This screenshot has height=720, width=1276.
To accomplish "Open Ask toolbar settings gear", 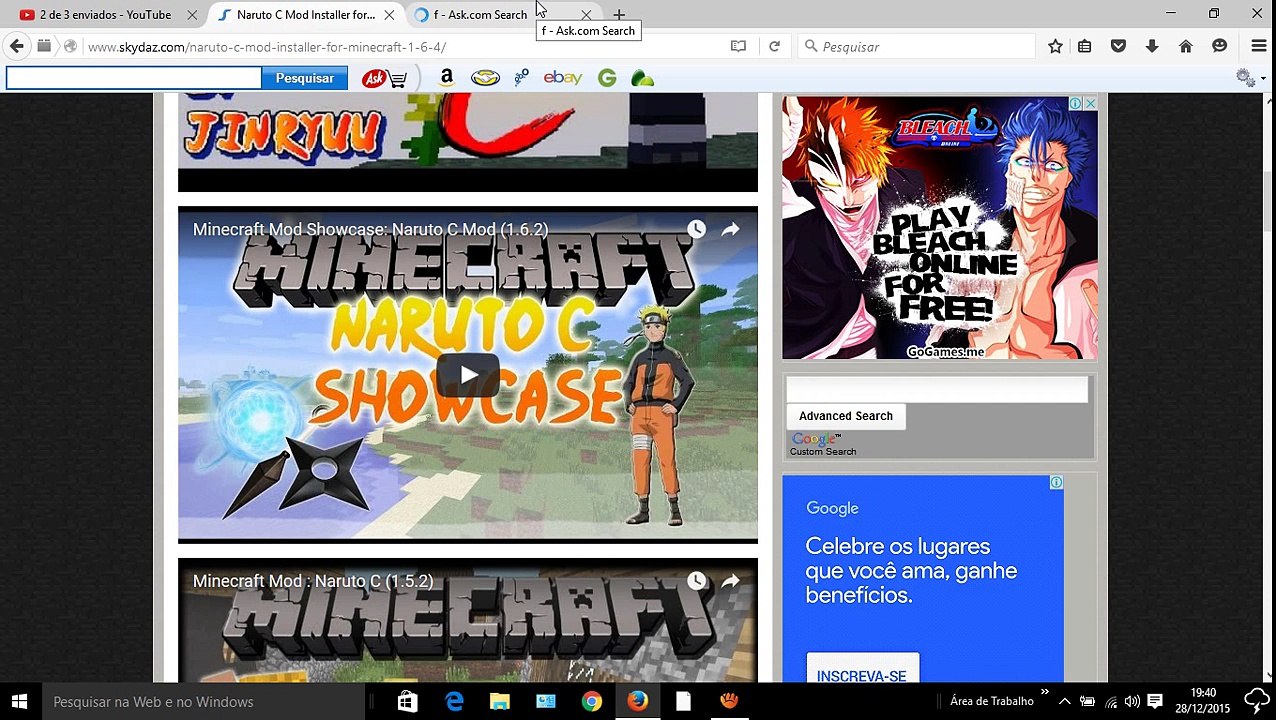I will (1246, 78).
